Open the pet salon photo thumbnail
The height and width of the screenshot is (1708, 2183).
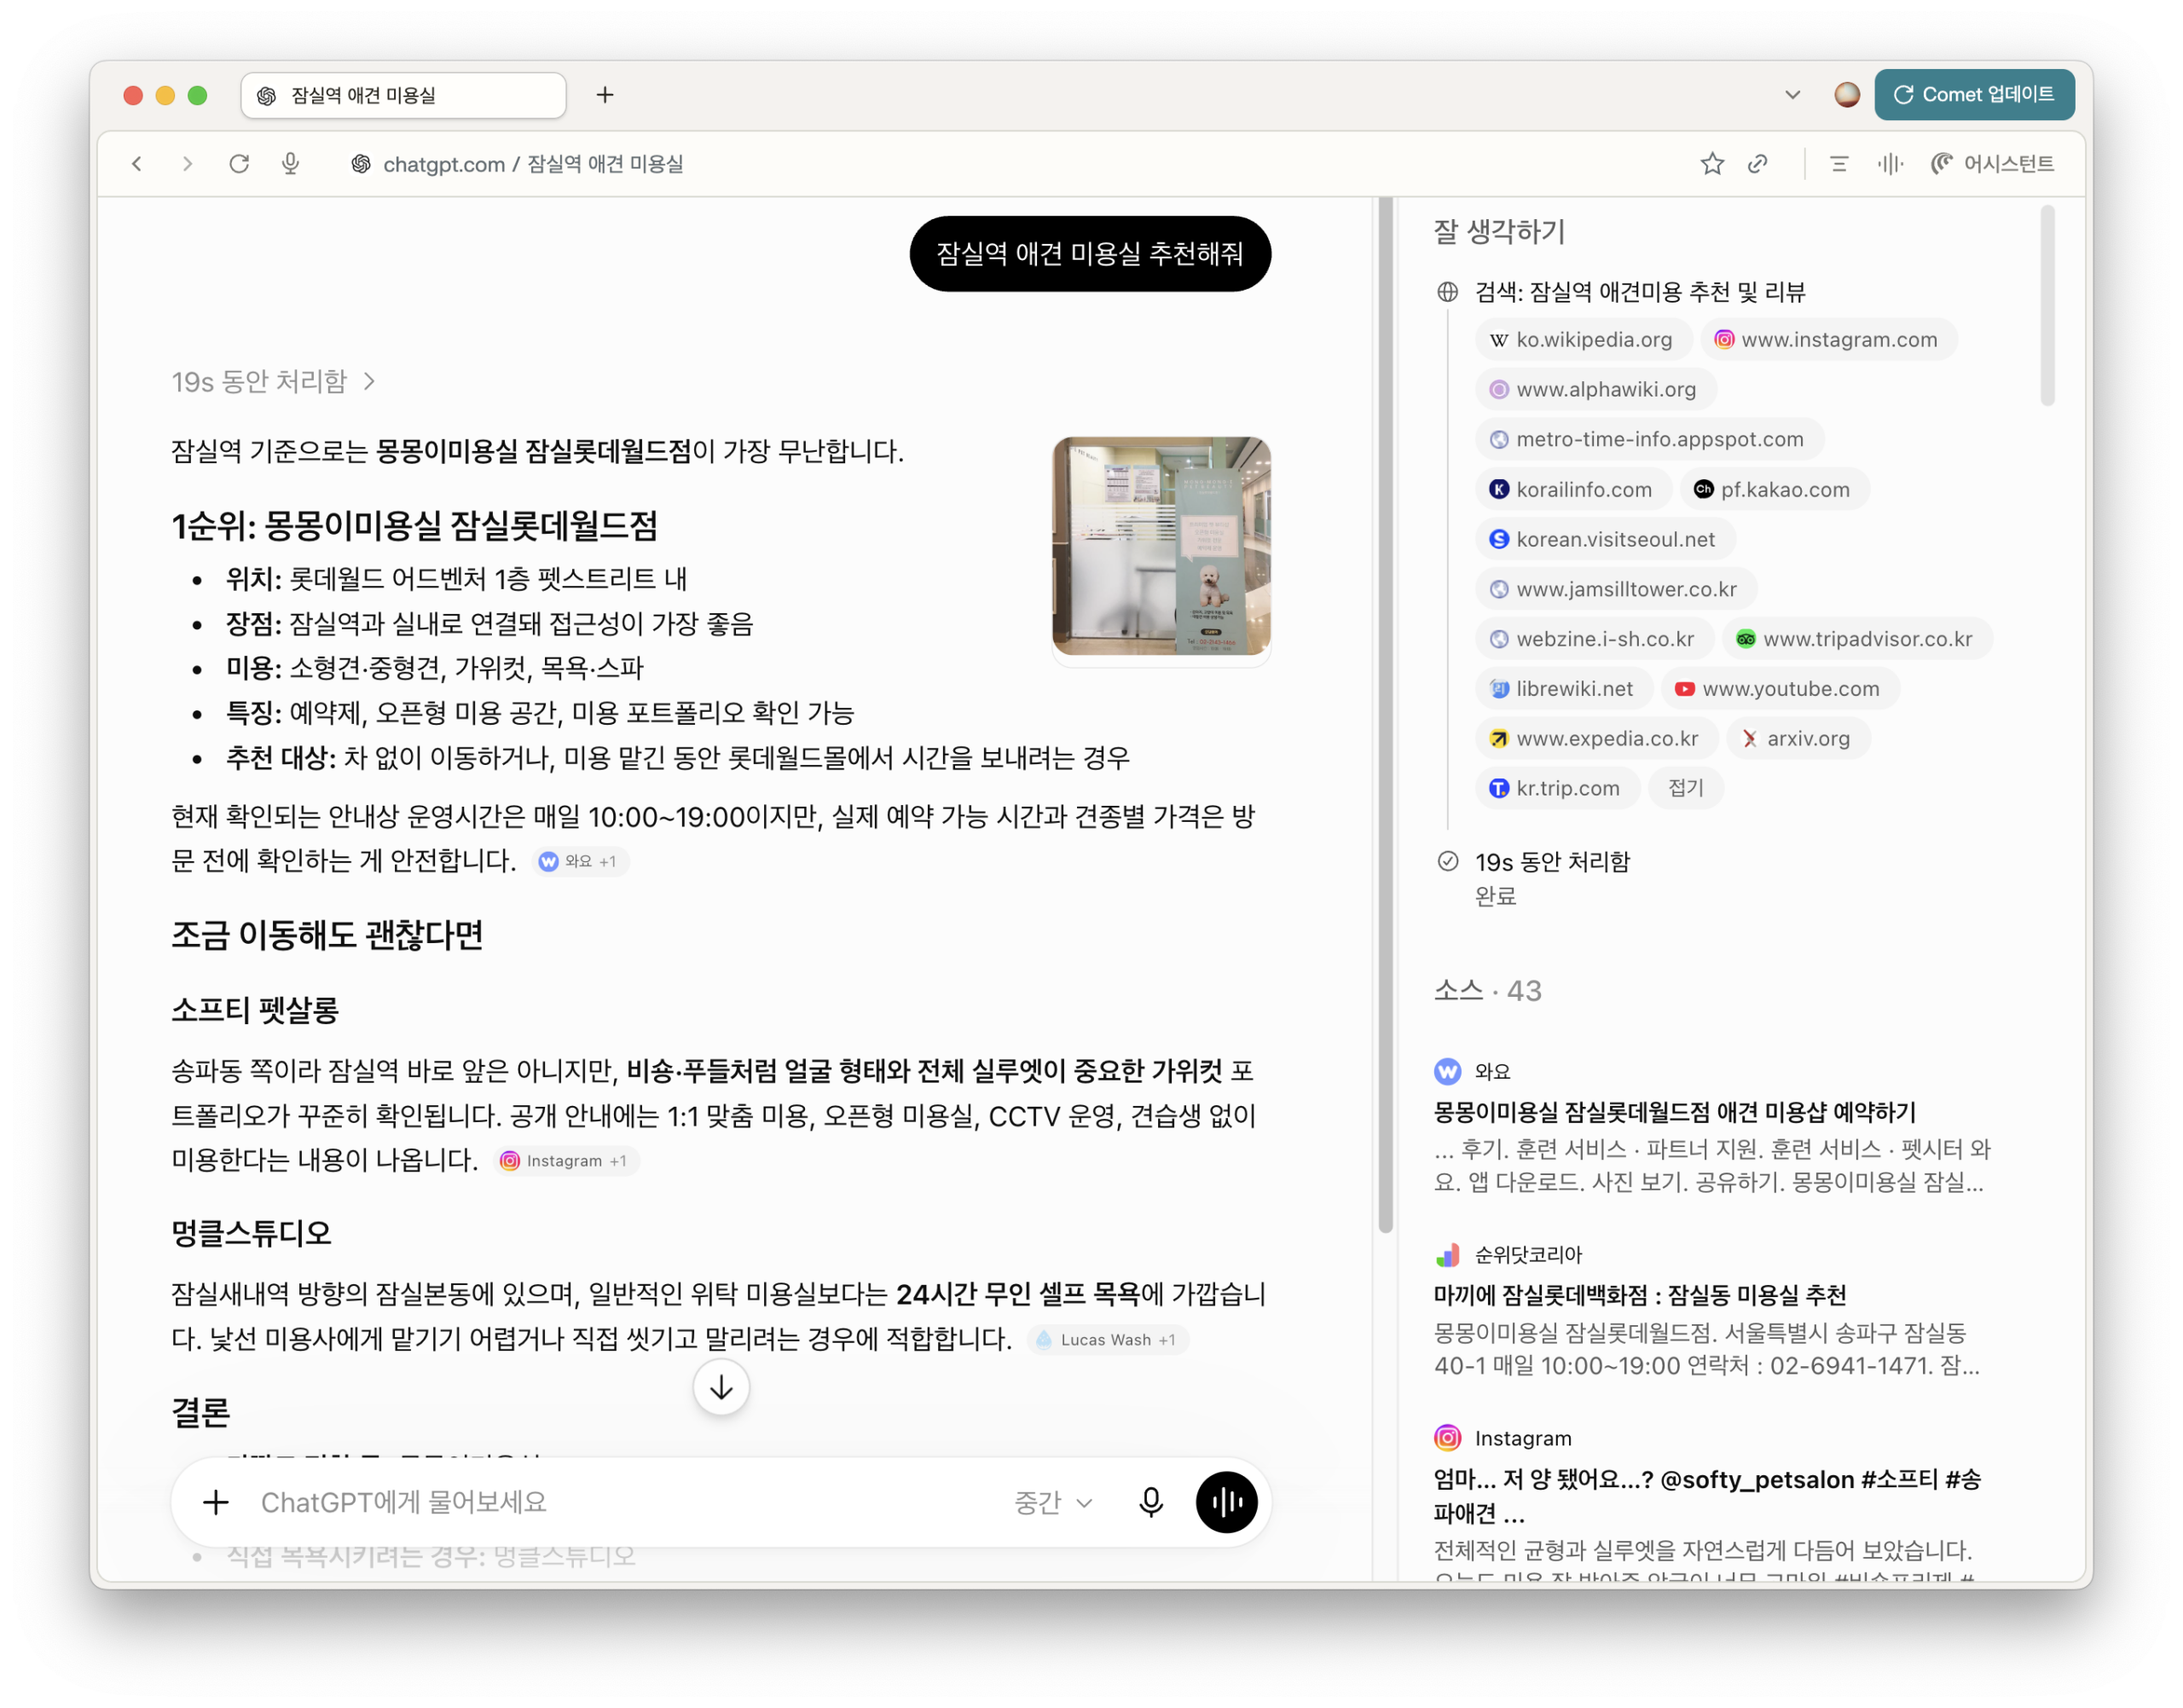pos(1161,546)
